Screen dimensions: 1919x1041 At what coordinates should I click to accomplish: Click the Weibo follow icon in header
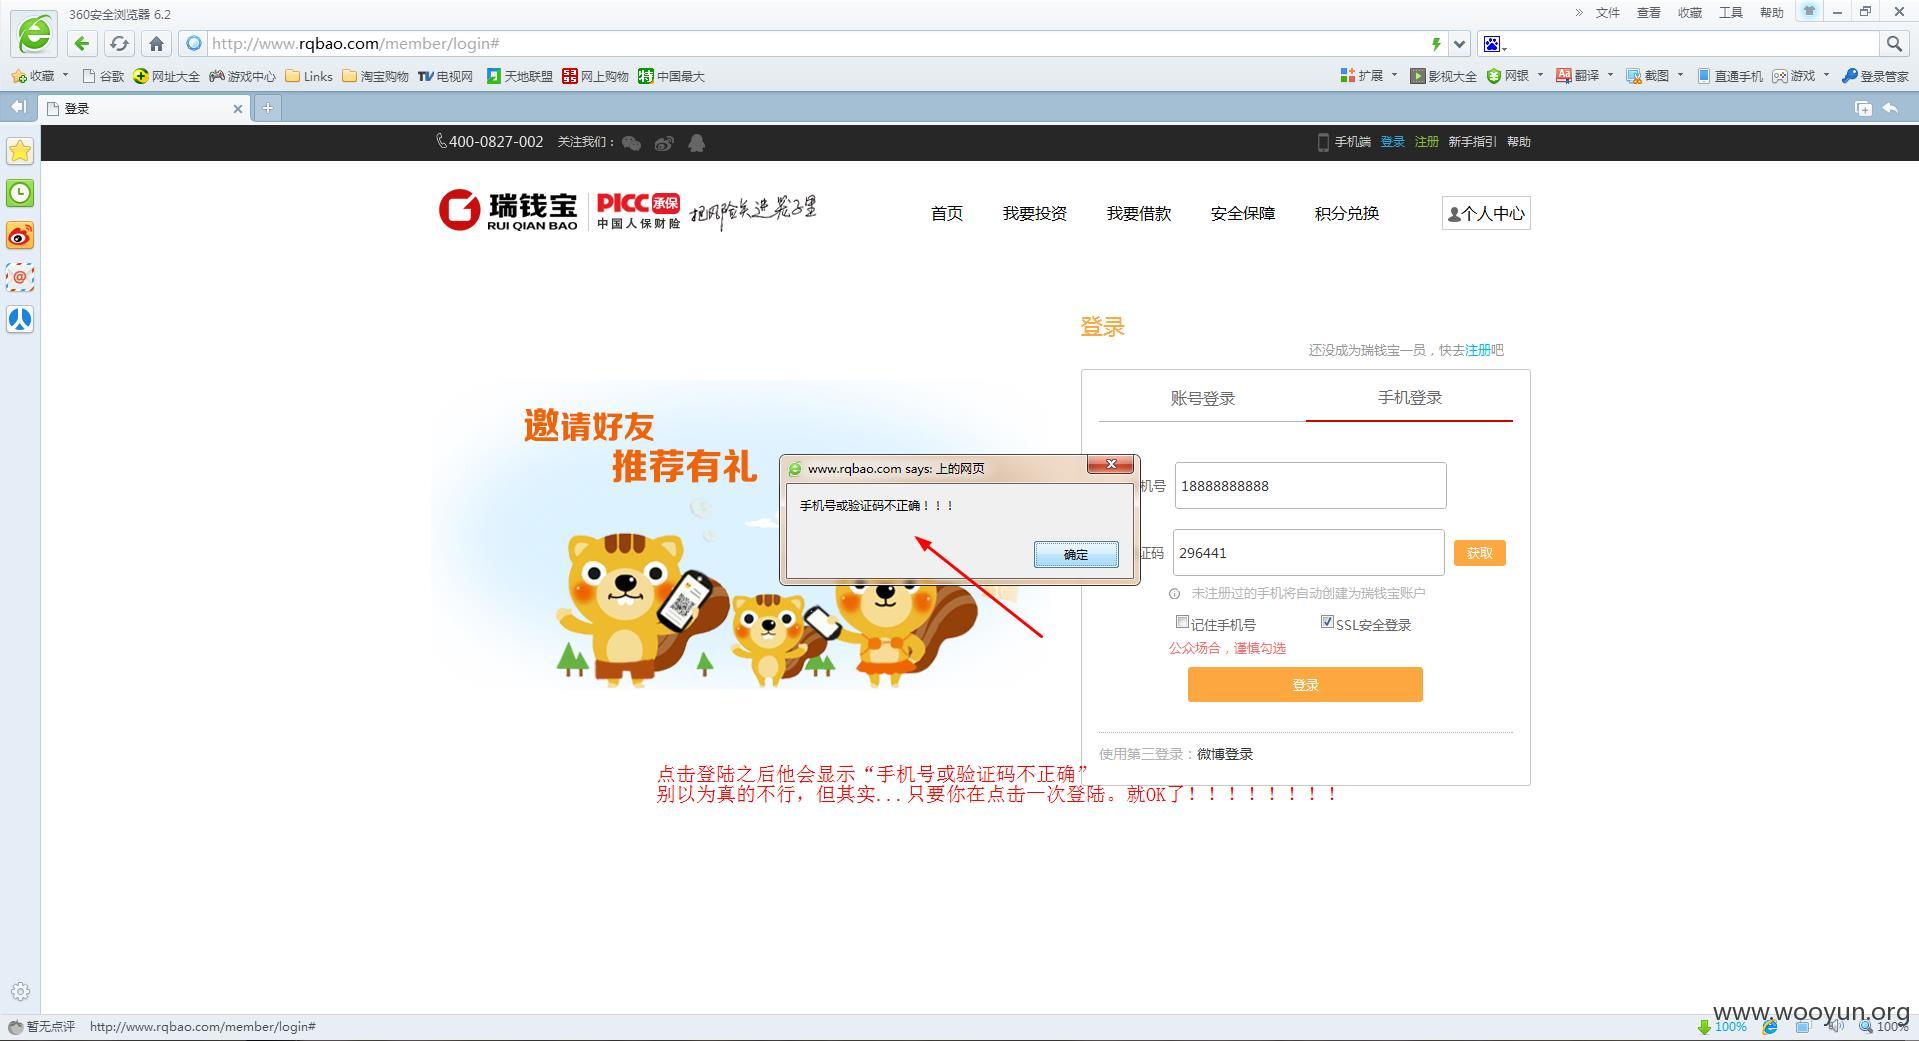click(664, 143)
